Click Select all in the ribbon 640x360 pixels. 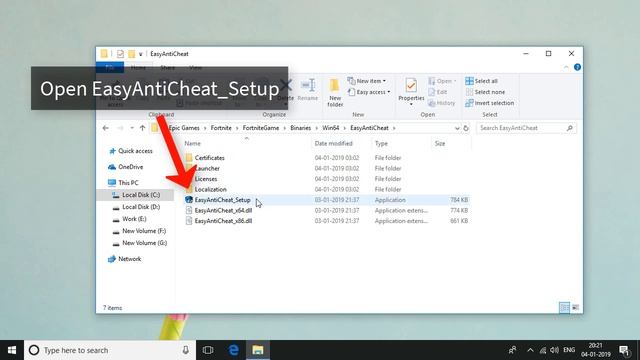pos(482,81)
